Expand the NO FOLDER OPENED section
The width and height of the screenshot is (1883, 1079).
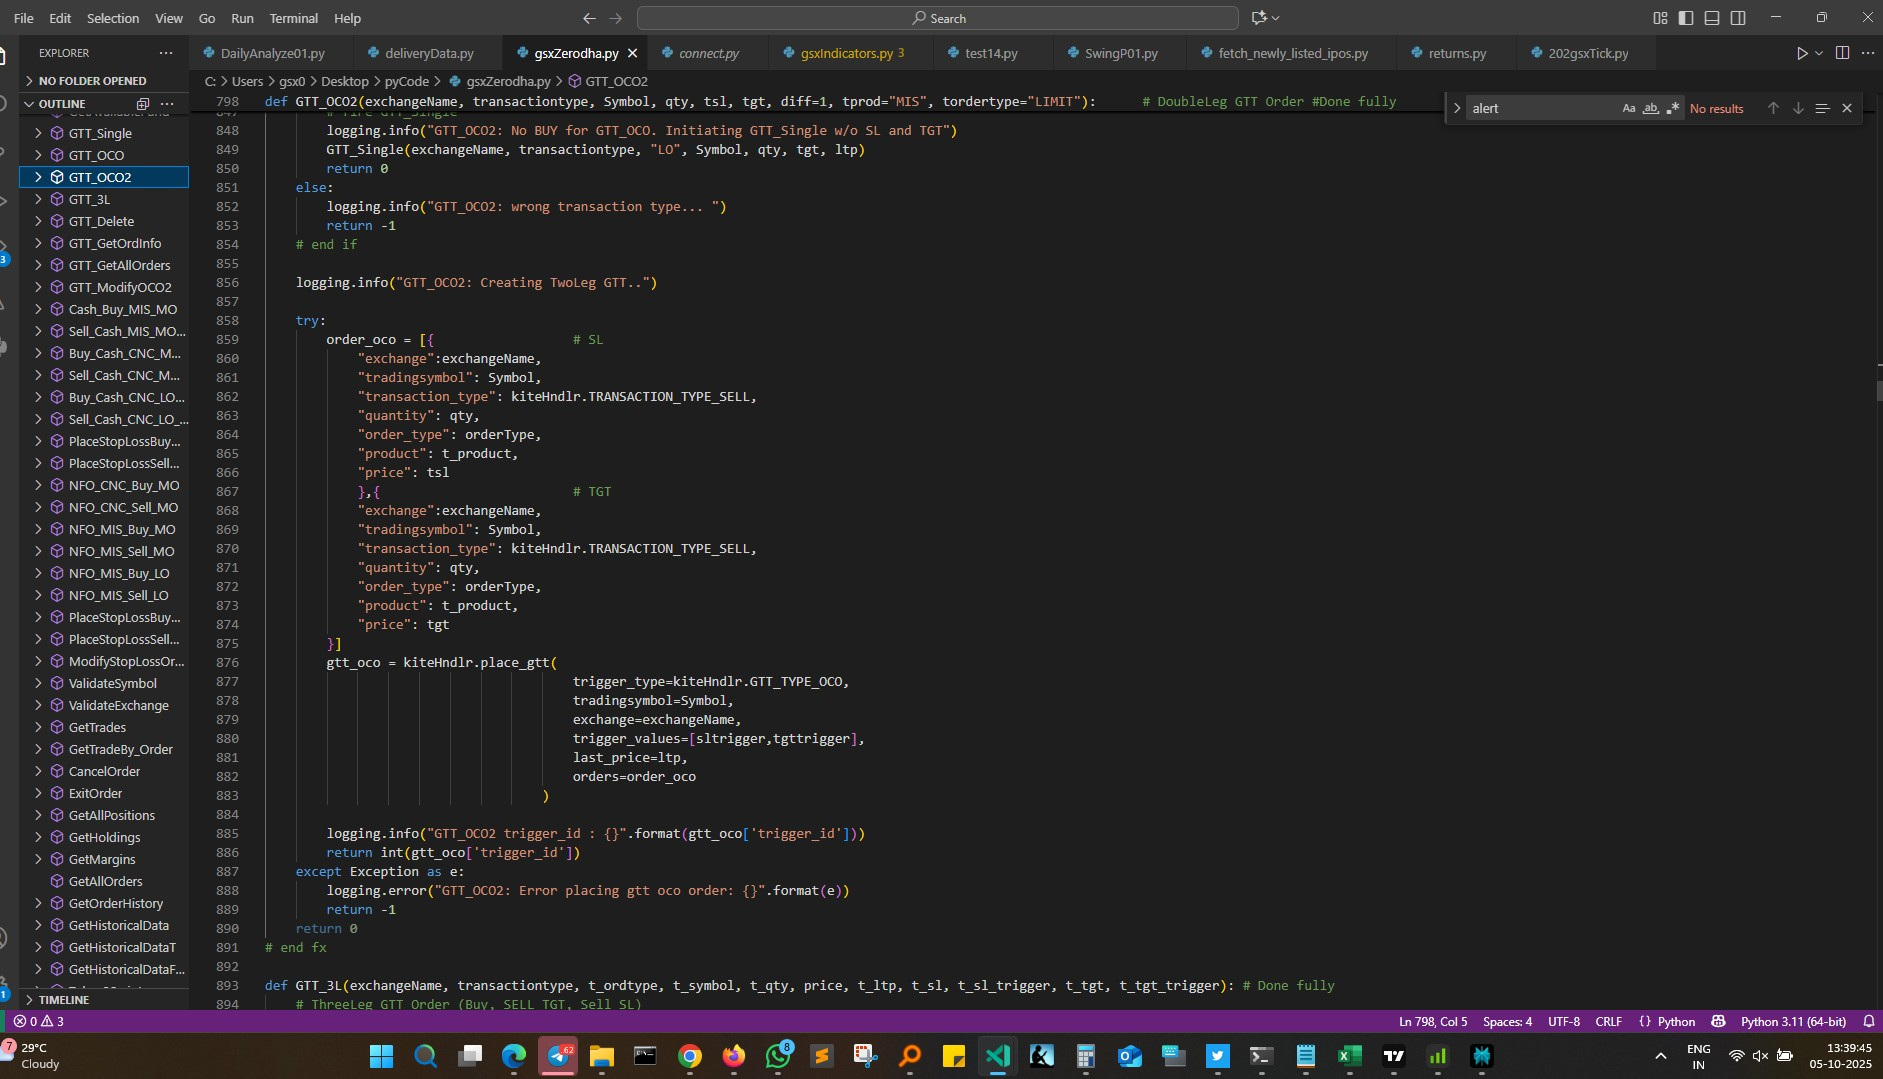click(92, 81)
